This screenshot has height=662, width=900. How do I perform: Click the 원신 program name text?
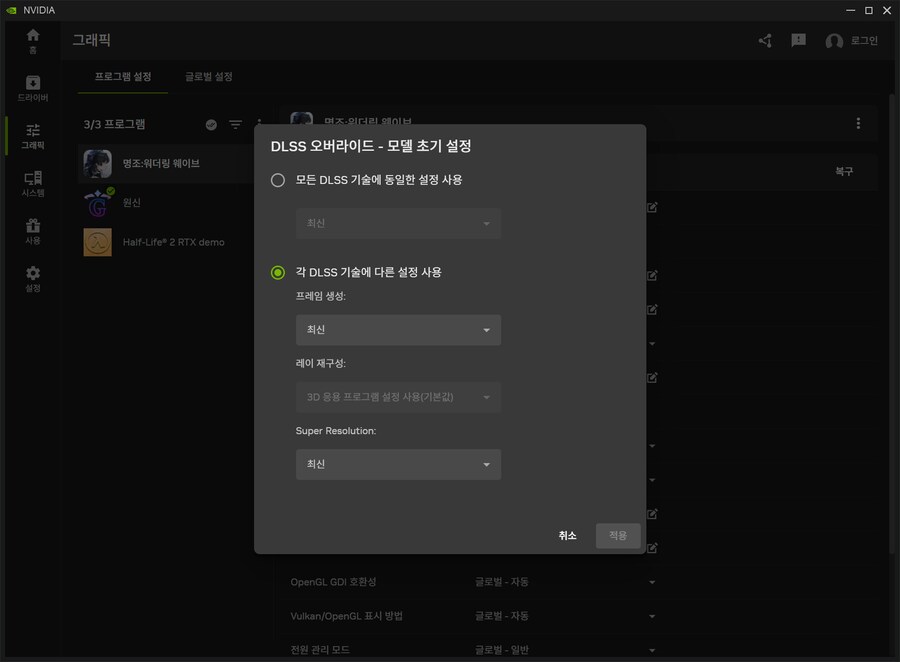point(131,203)
